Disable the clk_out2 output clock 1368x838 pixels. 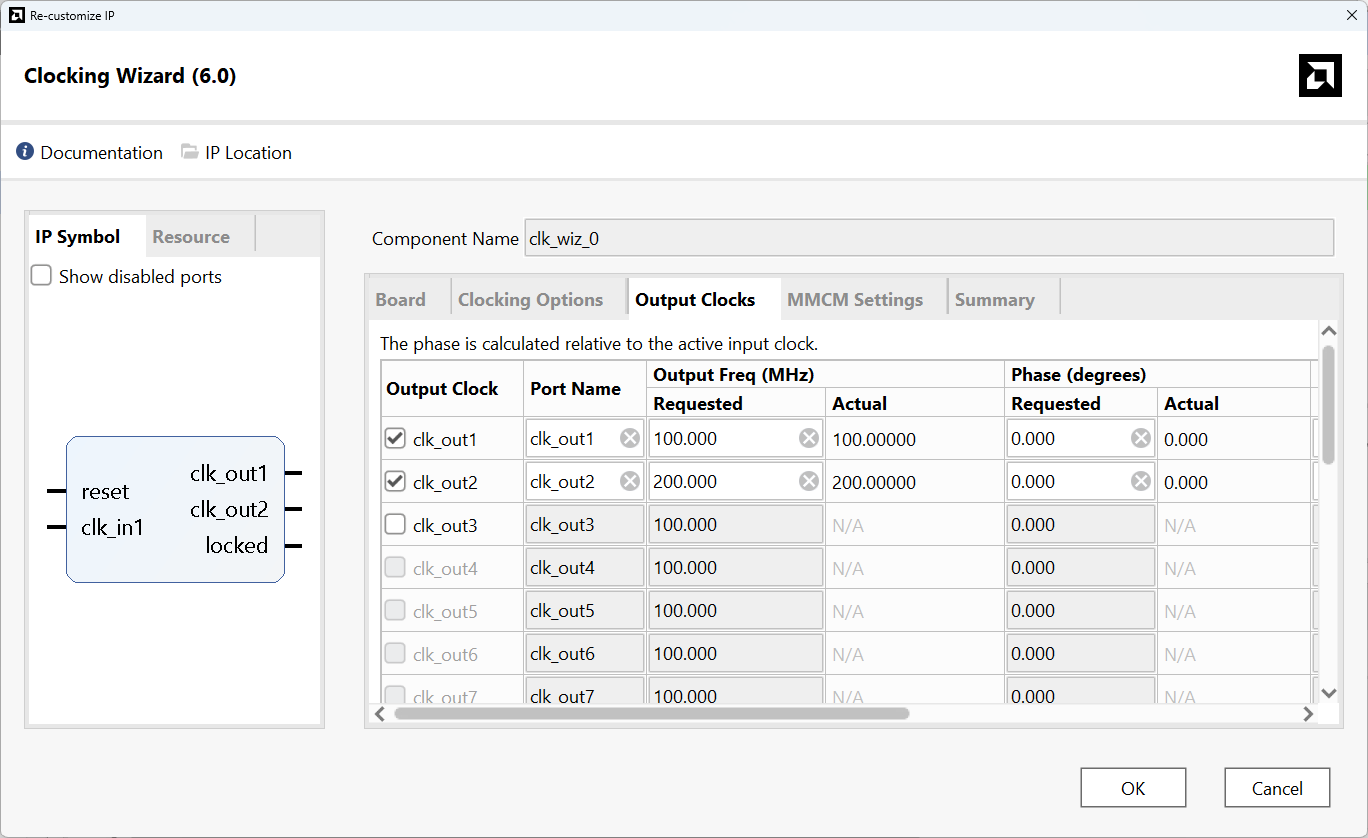click(396, 482)
